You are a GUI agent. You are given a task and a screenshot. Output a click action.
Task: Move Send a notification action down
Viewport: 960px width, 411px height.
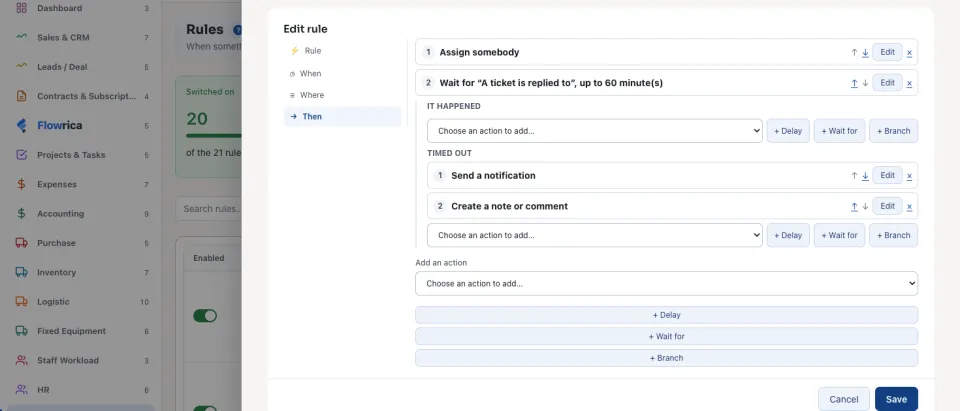coord(865,175)
